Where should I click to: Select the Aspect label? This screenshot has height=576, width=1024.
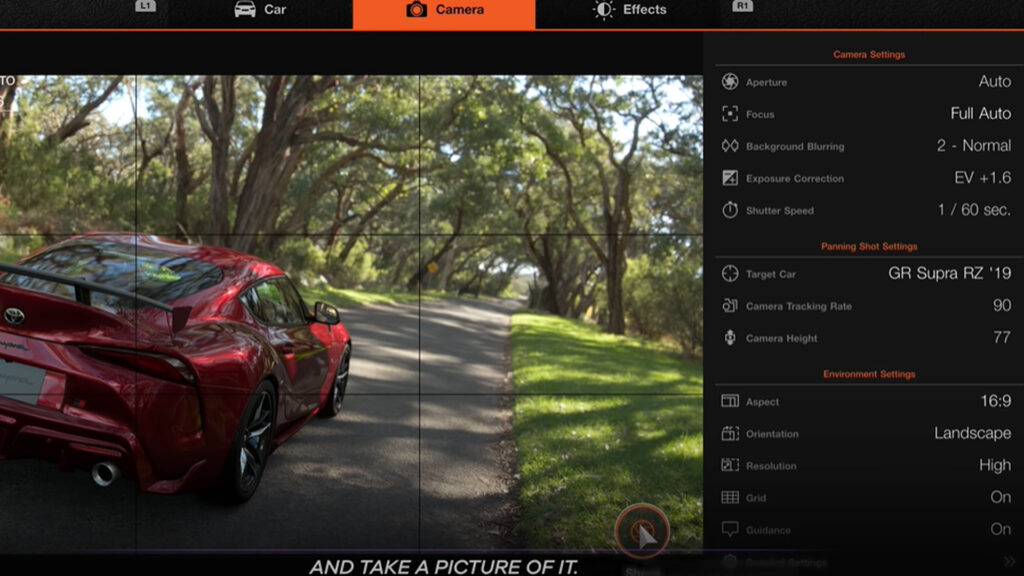point(762,402)
